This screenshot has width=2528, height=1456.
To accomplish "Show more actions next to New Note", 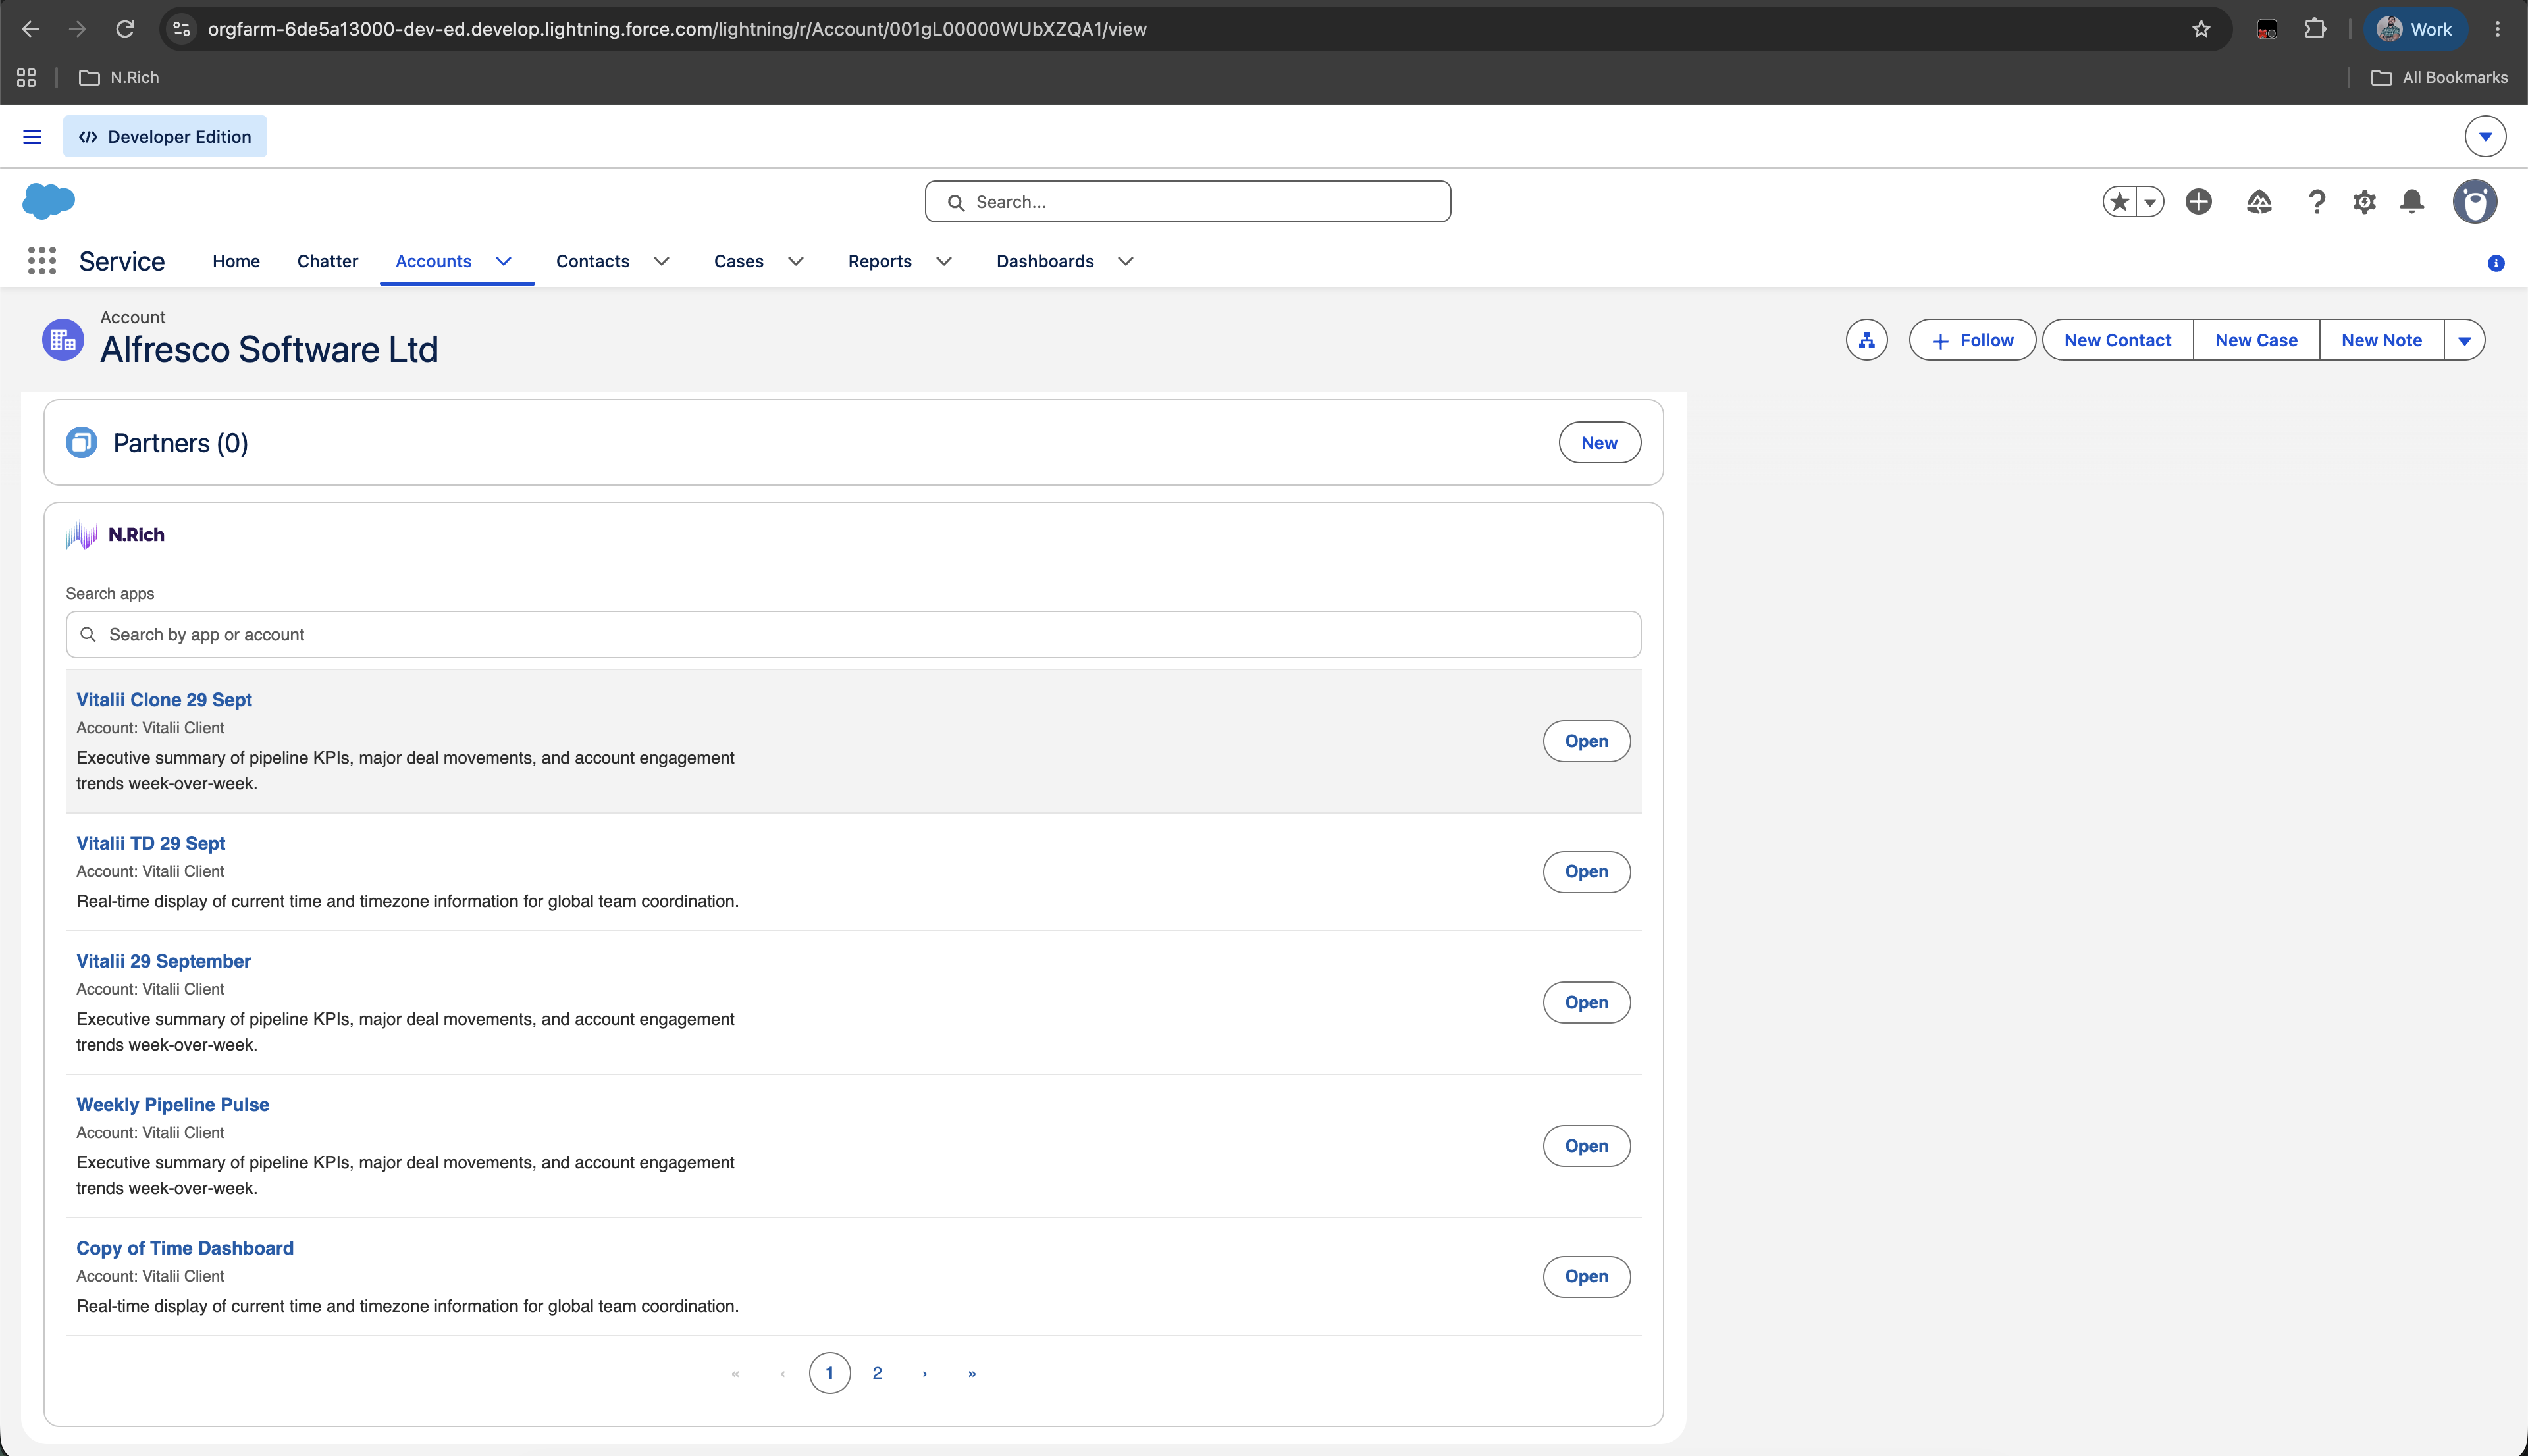I will pos(2465,340).
